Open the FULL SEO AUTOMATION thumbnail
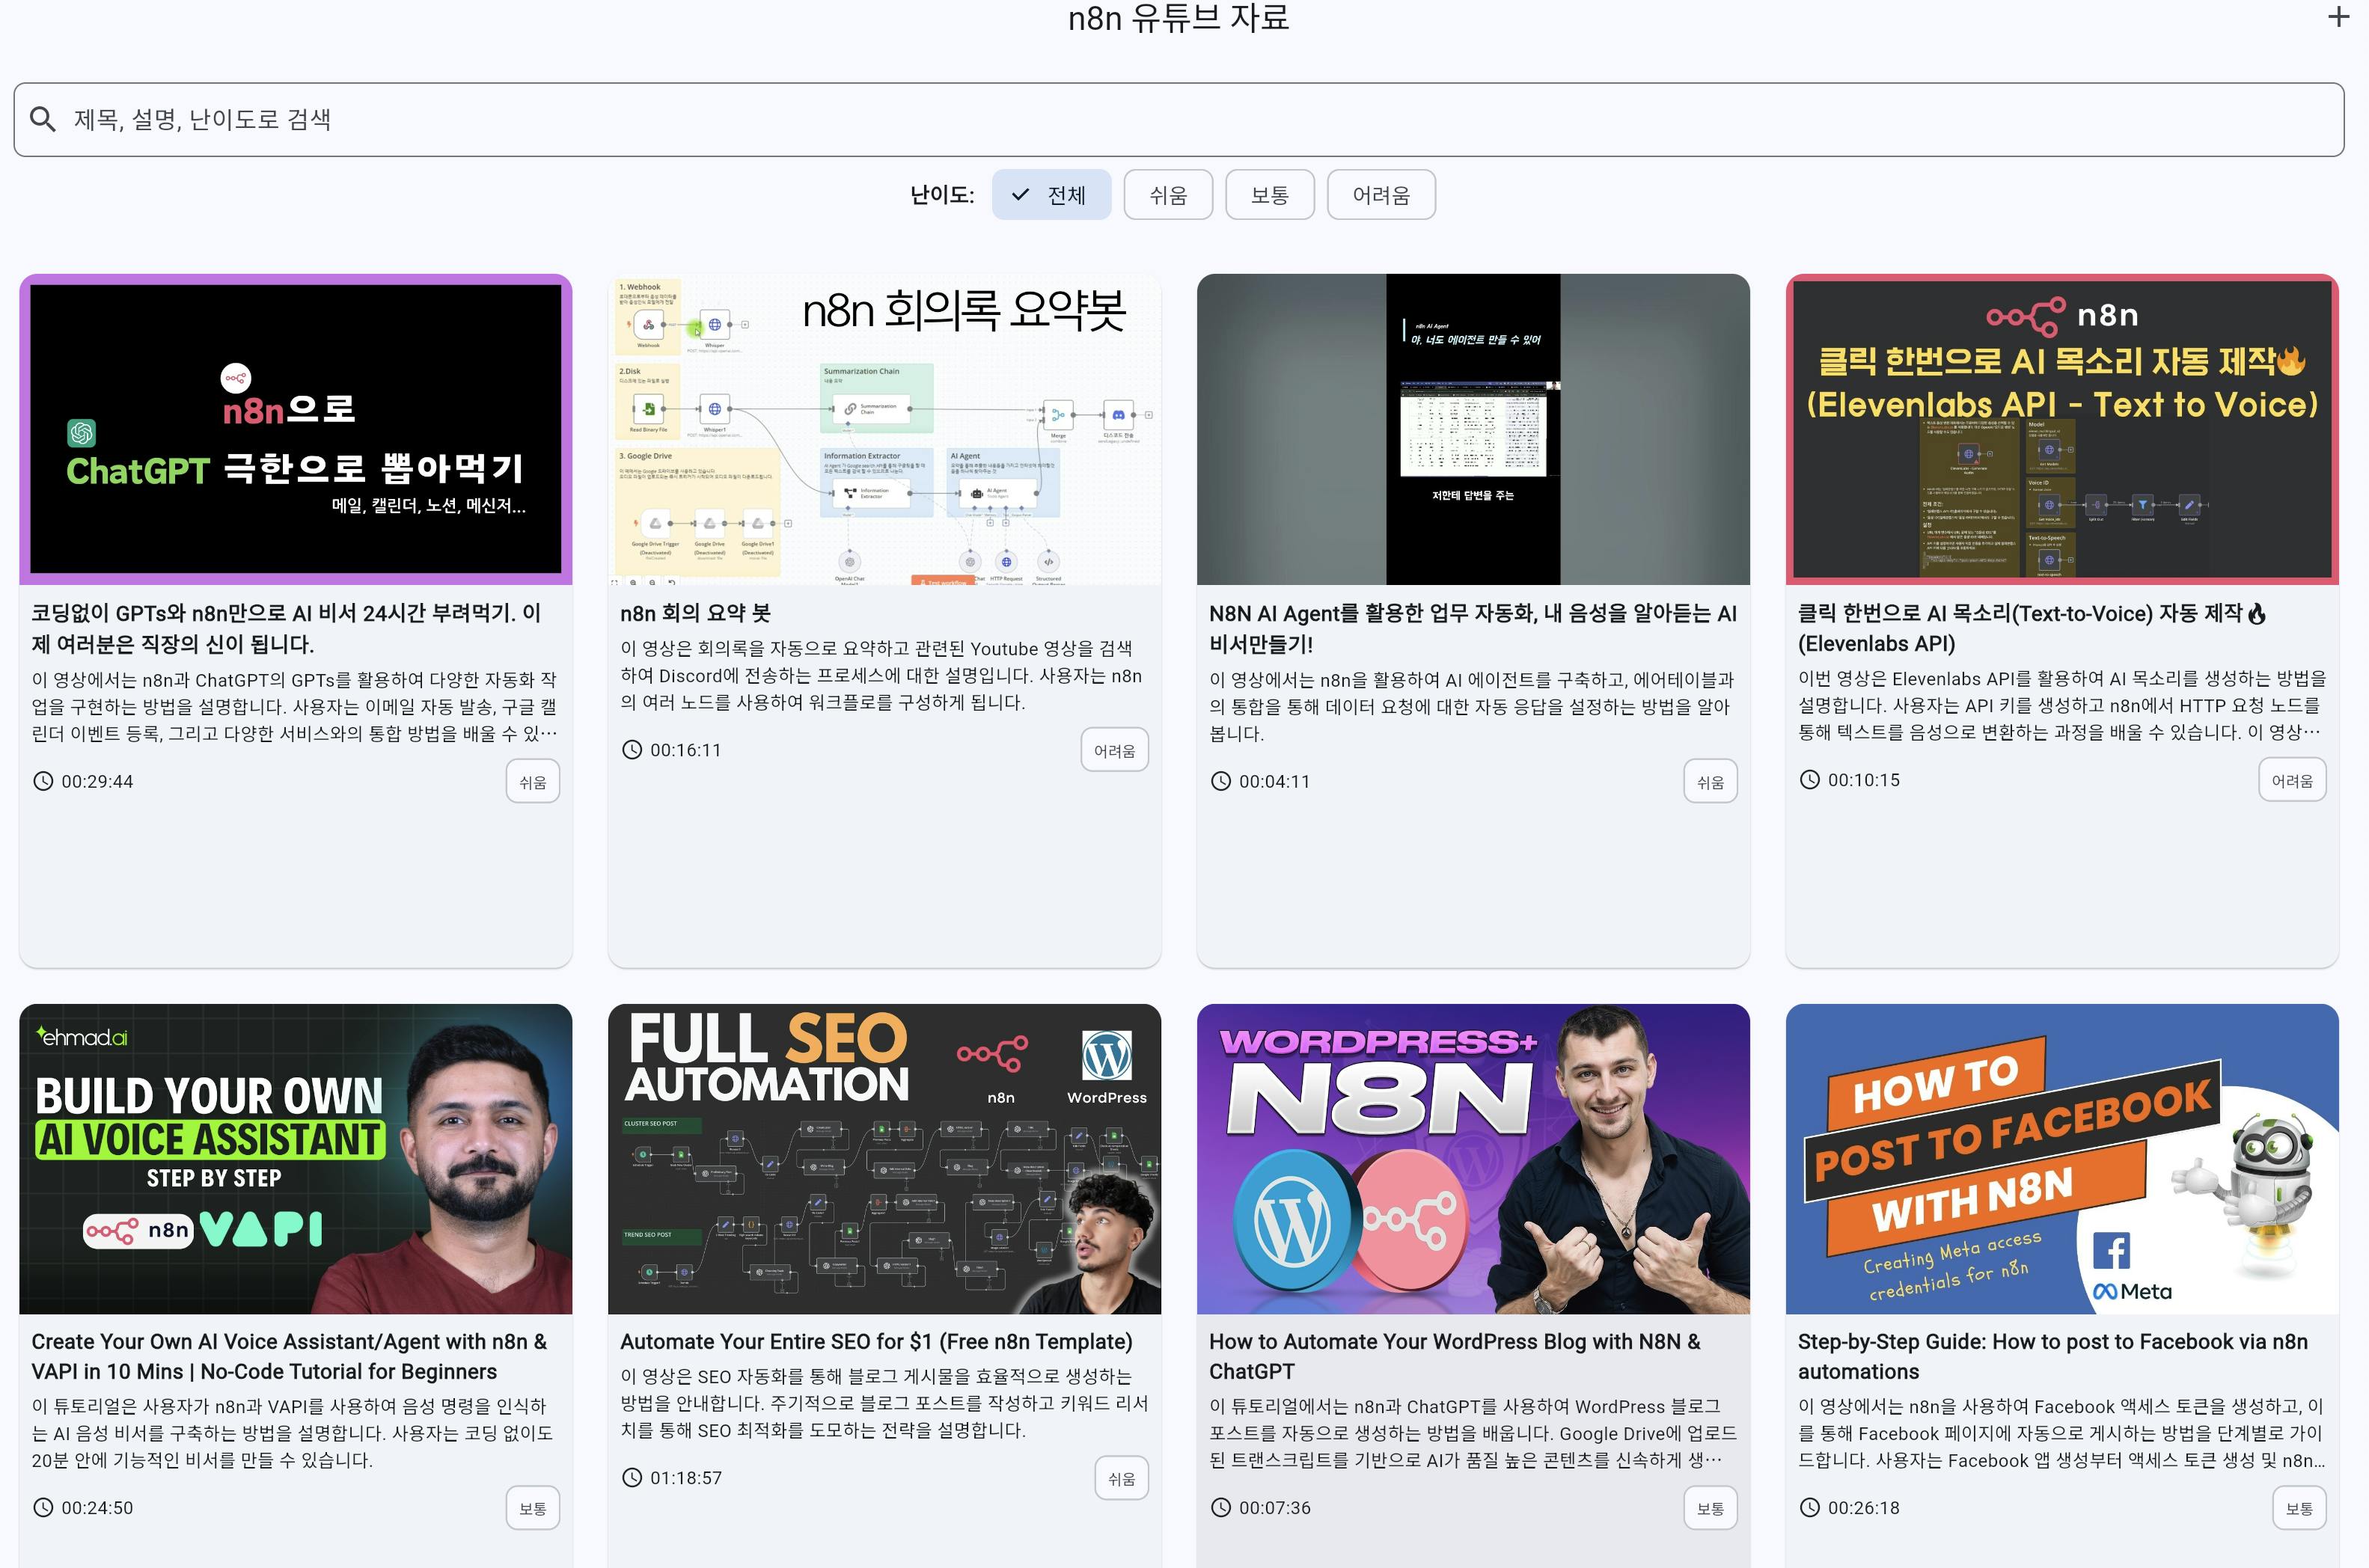2369x1568 pixels. point(884,1158)
